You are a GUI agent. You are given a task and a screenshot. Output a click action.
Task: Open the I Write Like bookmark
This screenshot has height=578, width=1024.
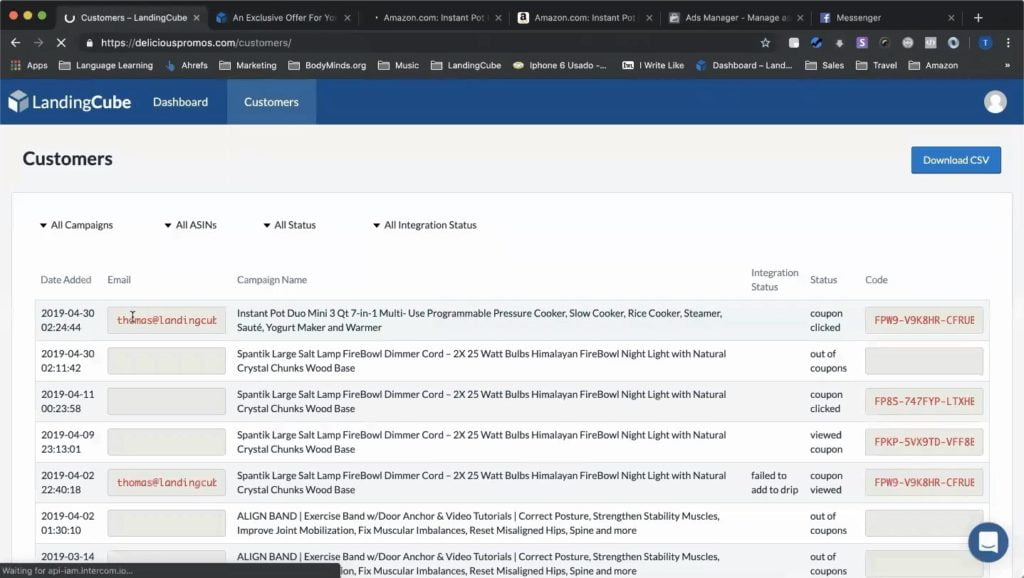[x=653, y=65]
